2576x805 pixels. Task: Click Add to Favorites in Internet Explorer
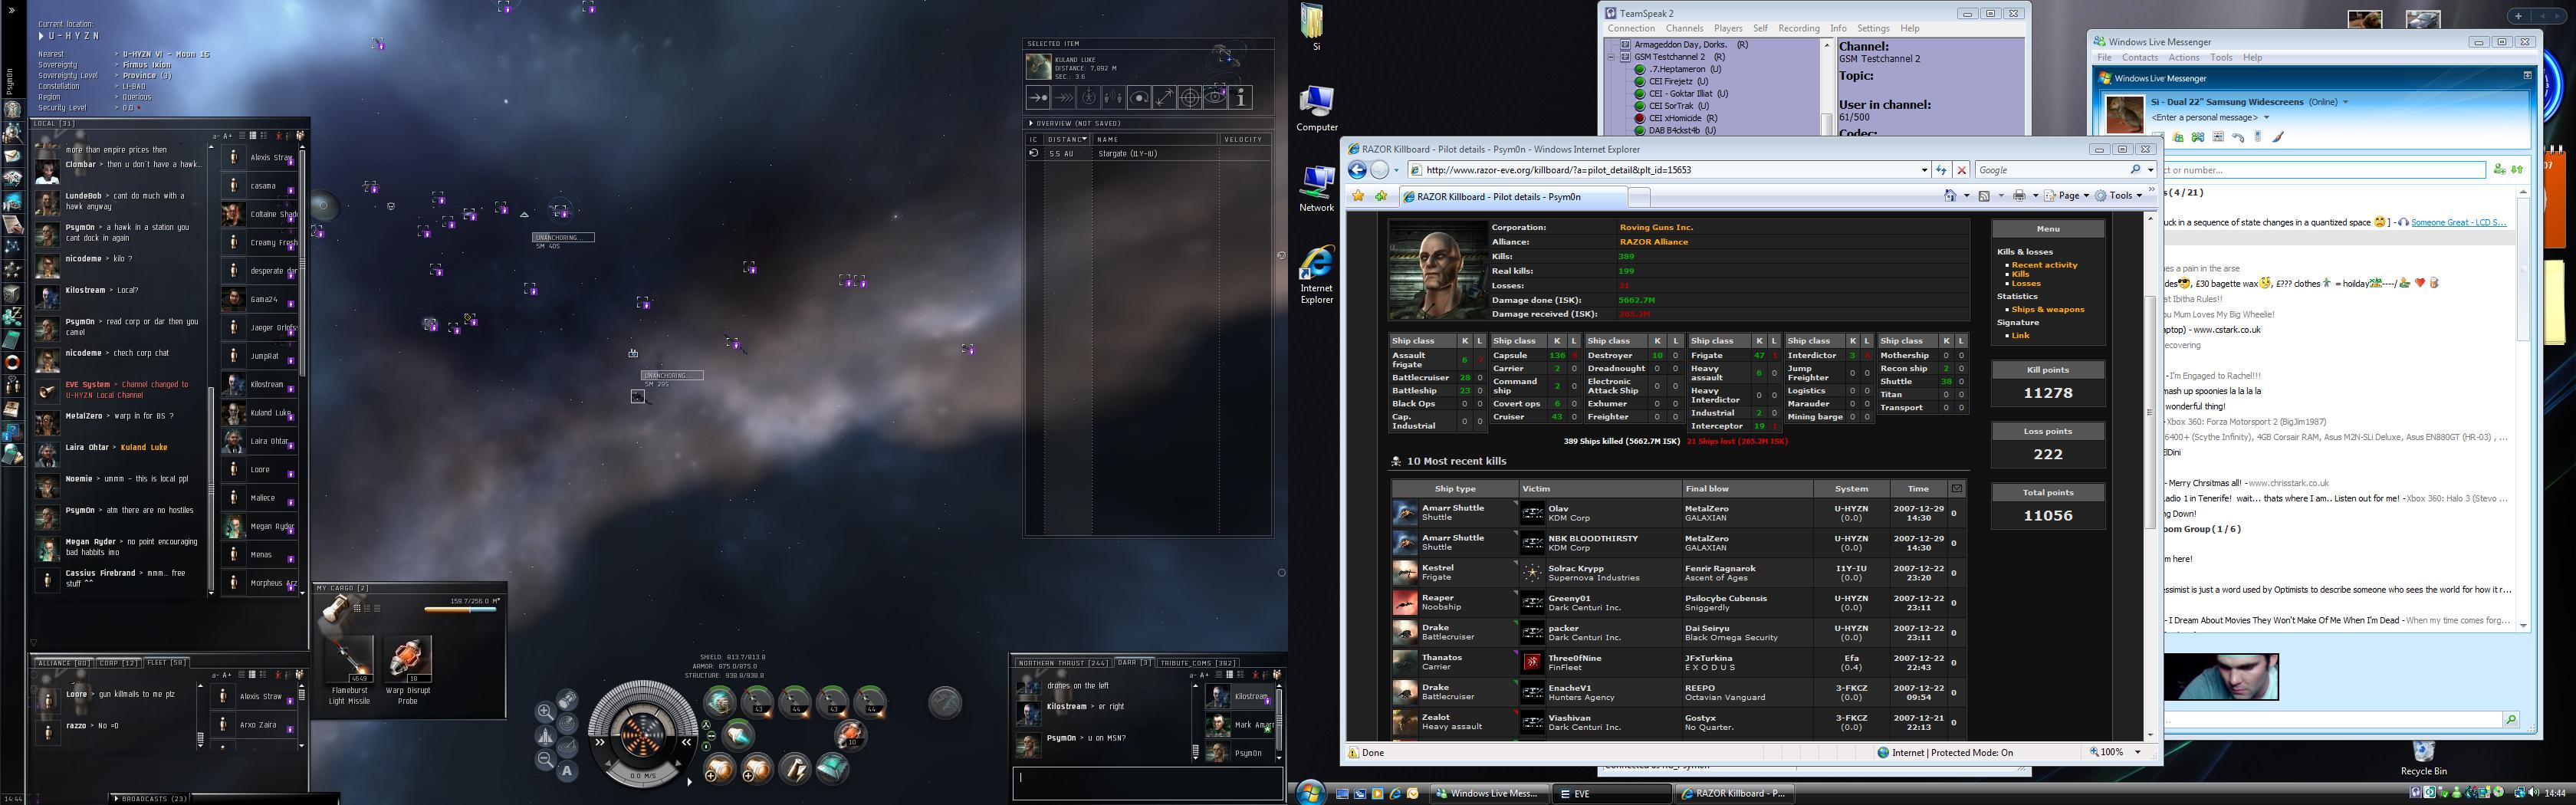point(1381,196)
